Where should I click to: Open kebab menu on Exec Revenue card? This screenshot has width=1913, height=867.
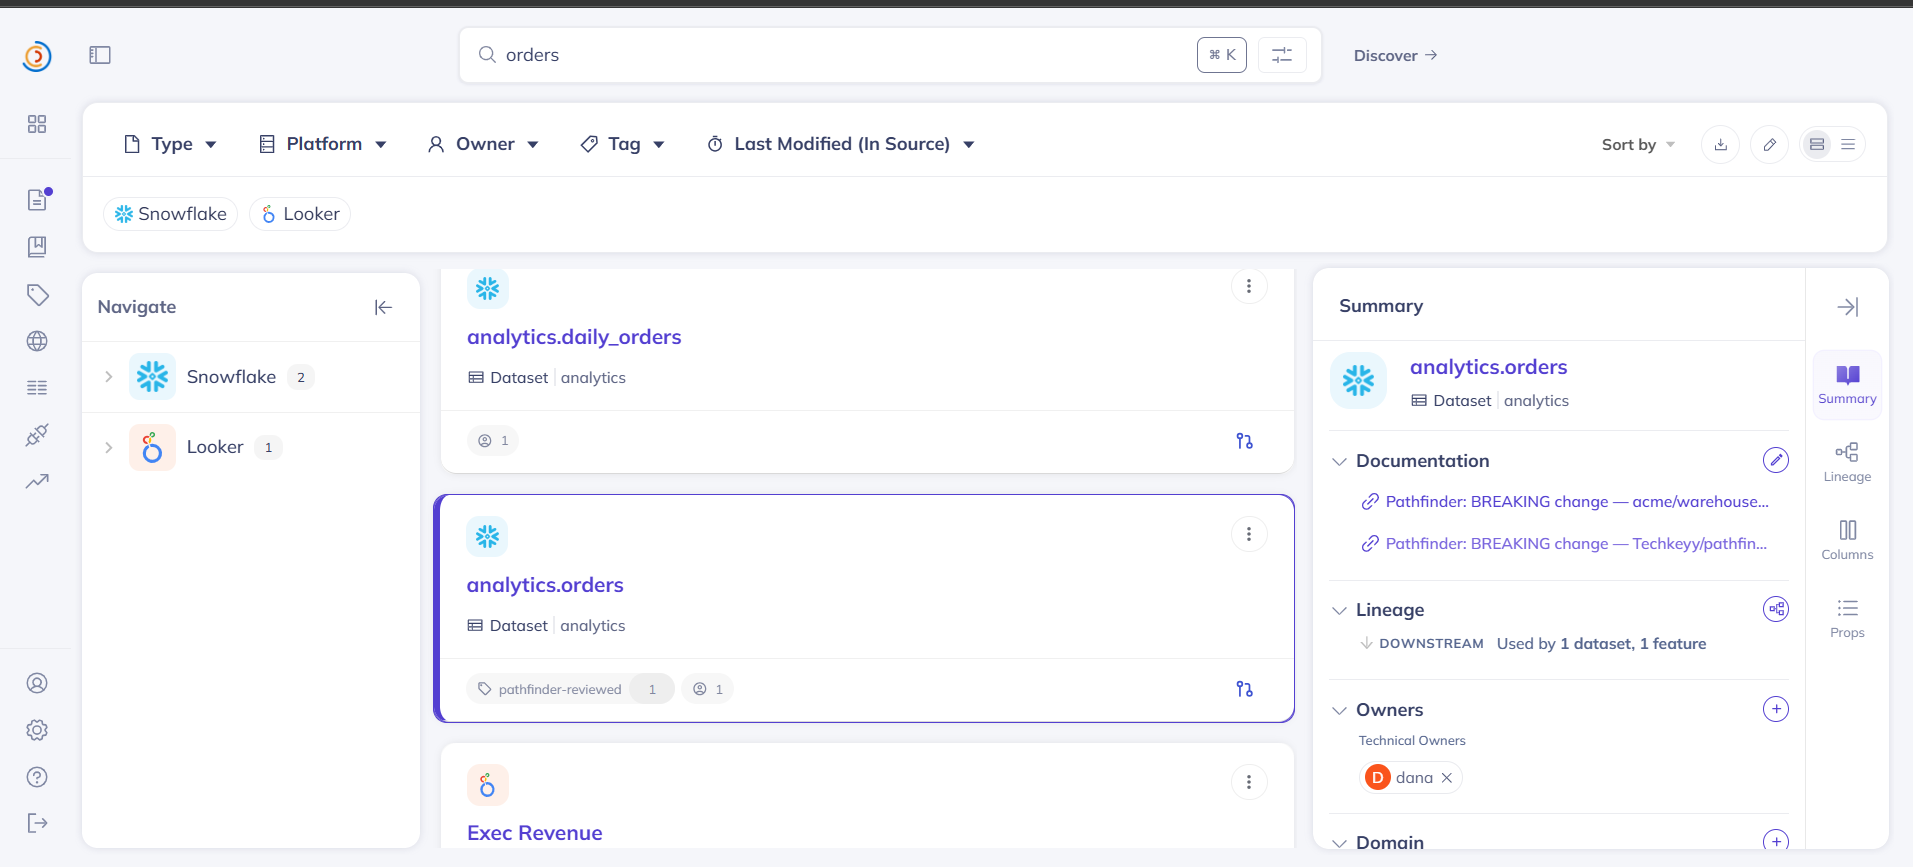1249,782
